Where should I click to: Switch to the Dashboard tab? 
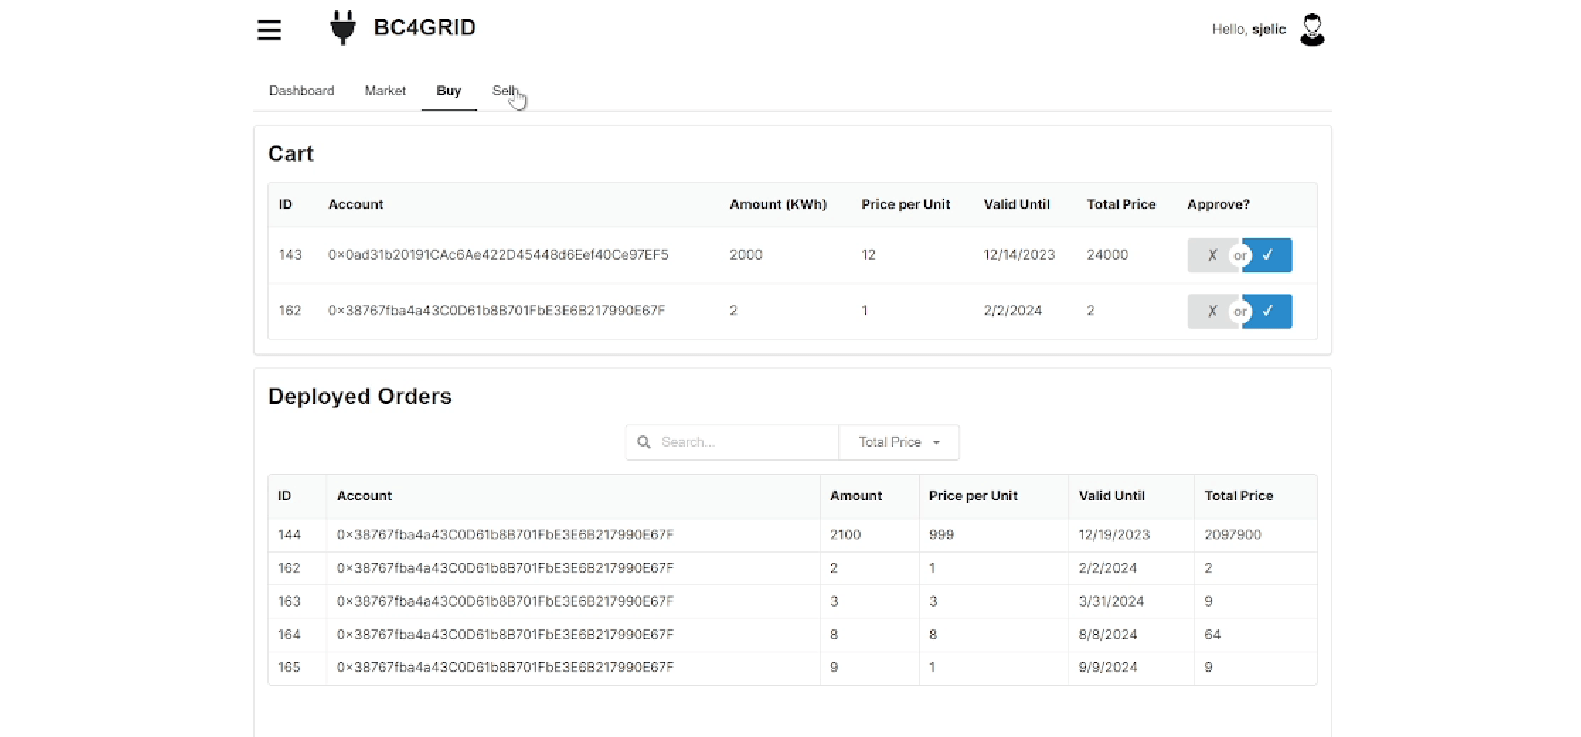301,90
